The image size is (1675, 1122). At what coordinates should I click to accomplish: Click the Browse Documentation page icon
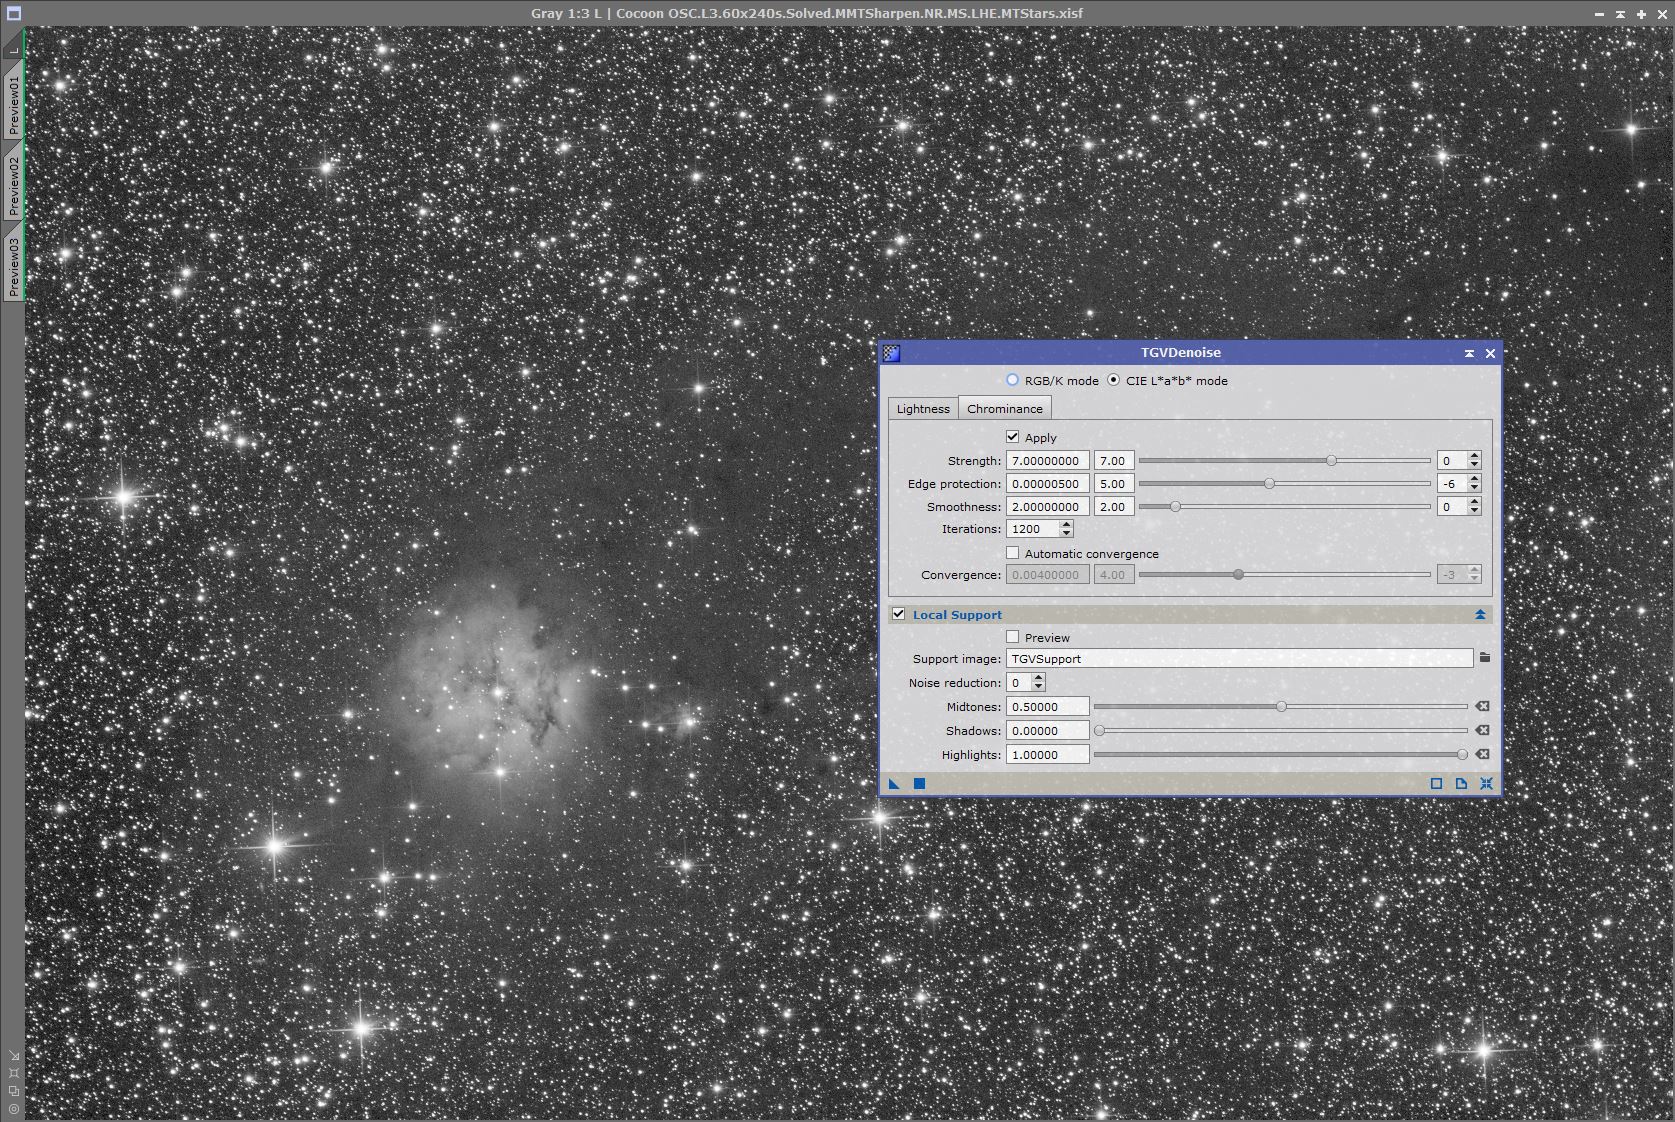tap(1461, 784)
